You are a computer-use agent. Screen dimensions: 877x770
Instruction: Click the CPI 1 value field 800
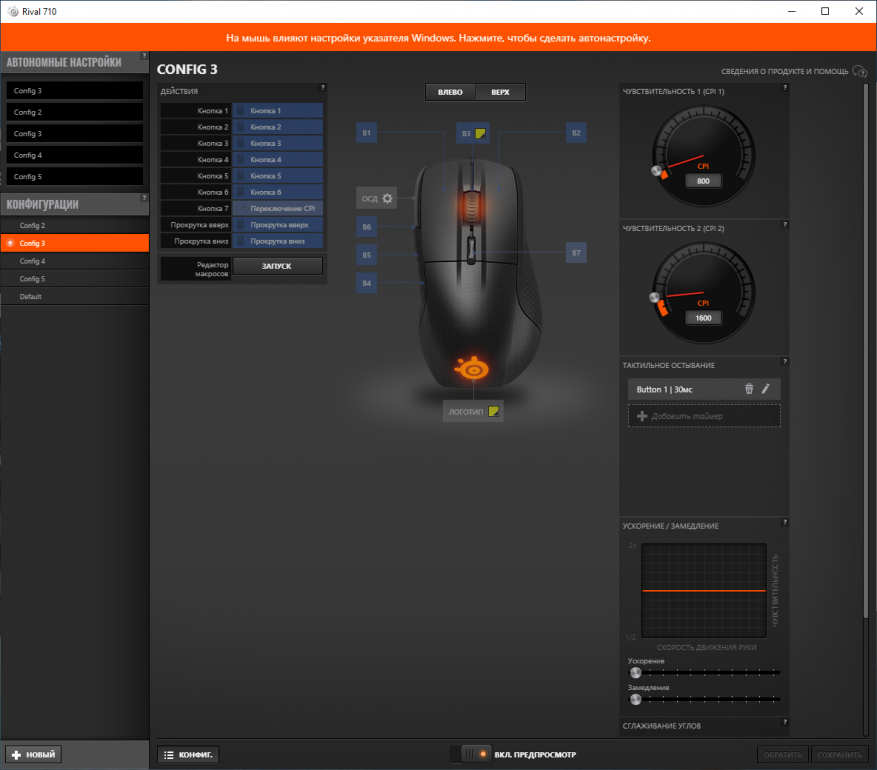pos(703,181)
